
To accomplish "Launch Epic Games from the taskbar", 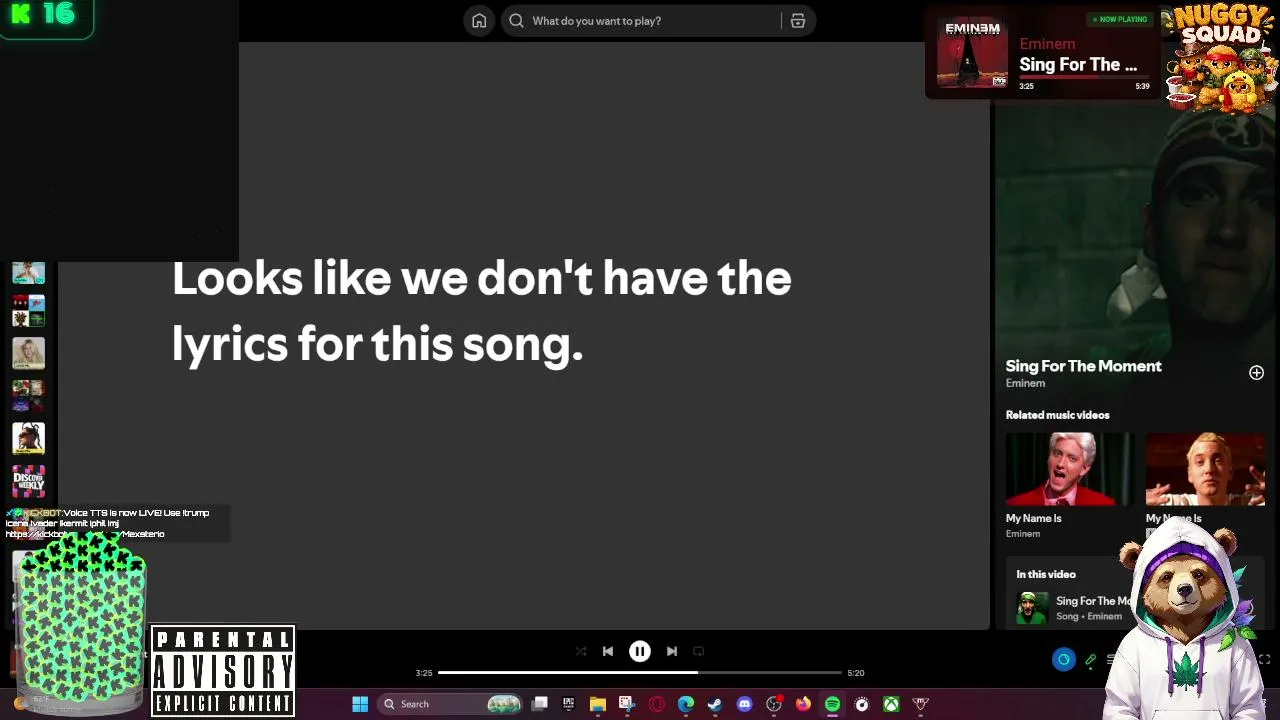I will point(568,704).
